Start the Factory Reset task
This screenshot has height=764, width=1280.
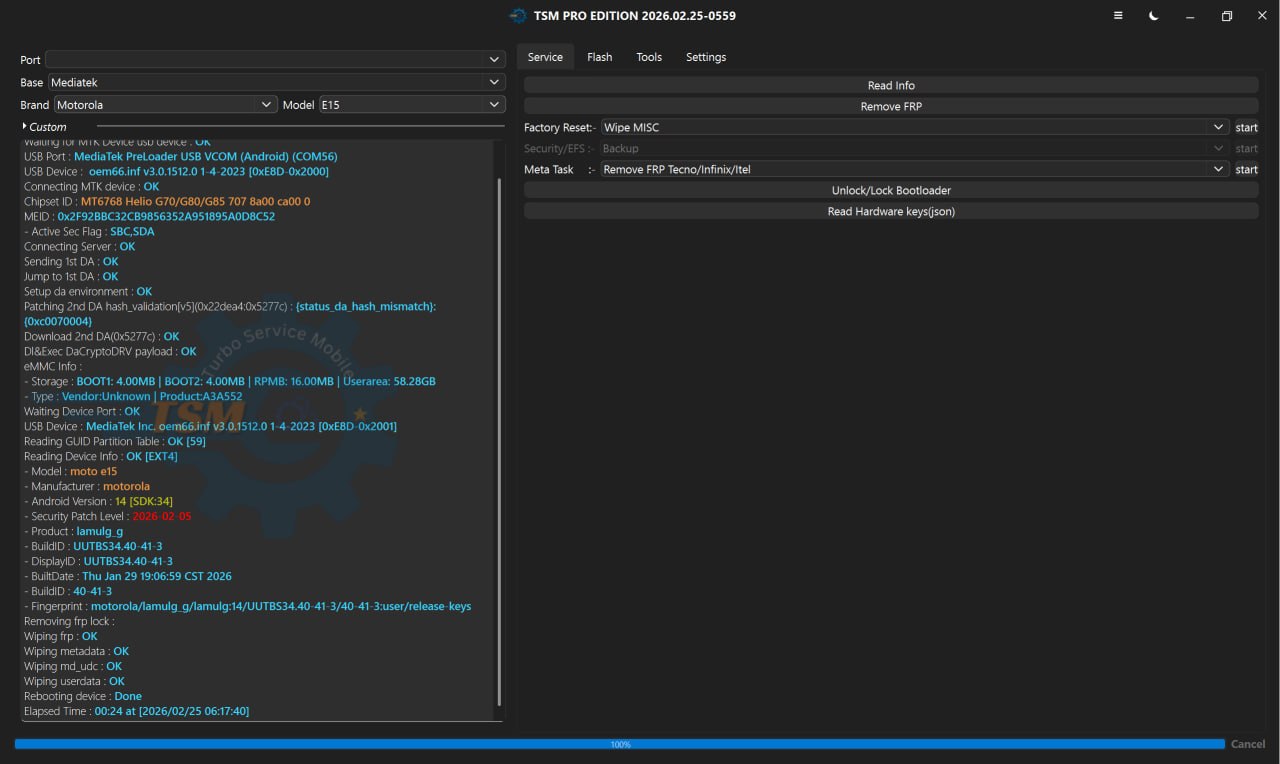[x=1246, y=128]
